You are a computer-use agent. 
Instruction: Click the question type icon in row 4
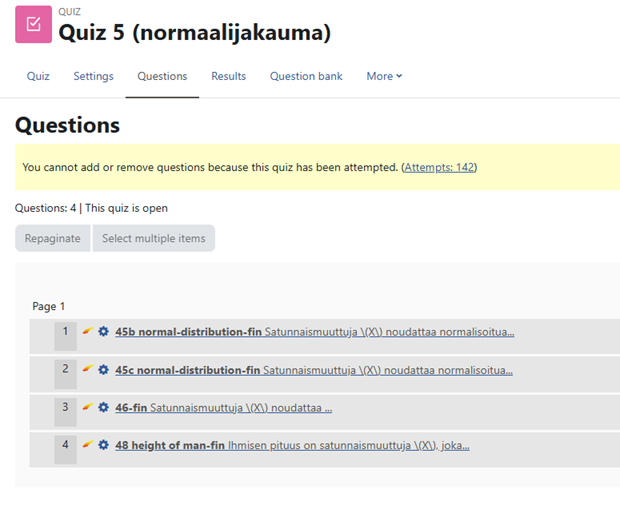(88, 445)
